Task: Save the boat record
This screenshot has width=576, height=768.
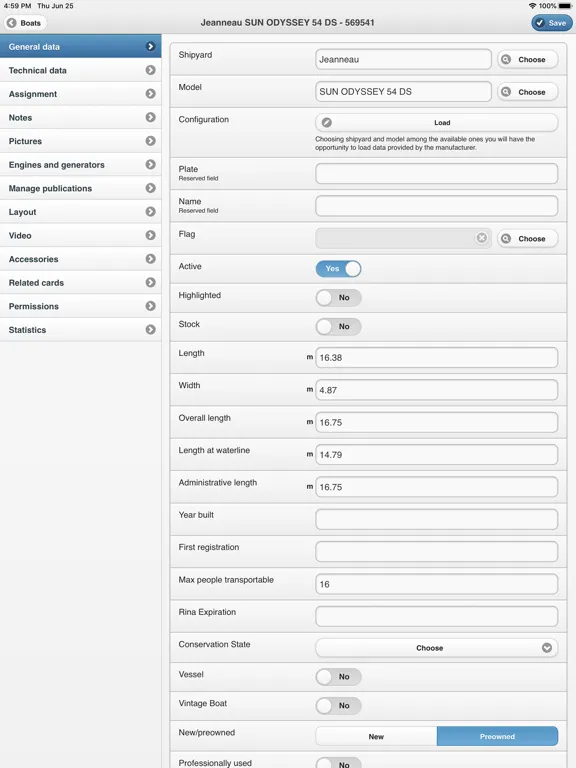Action: [x=552, y=23]
